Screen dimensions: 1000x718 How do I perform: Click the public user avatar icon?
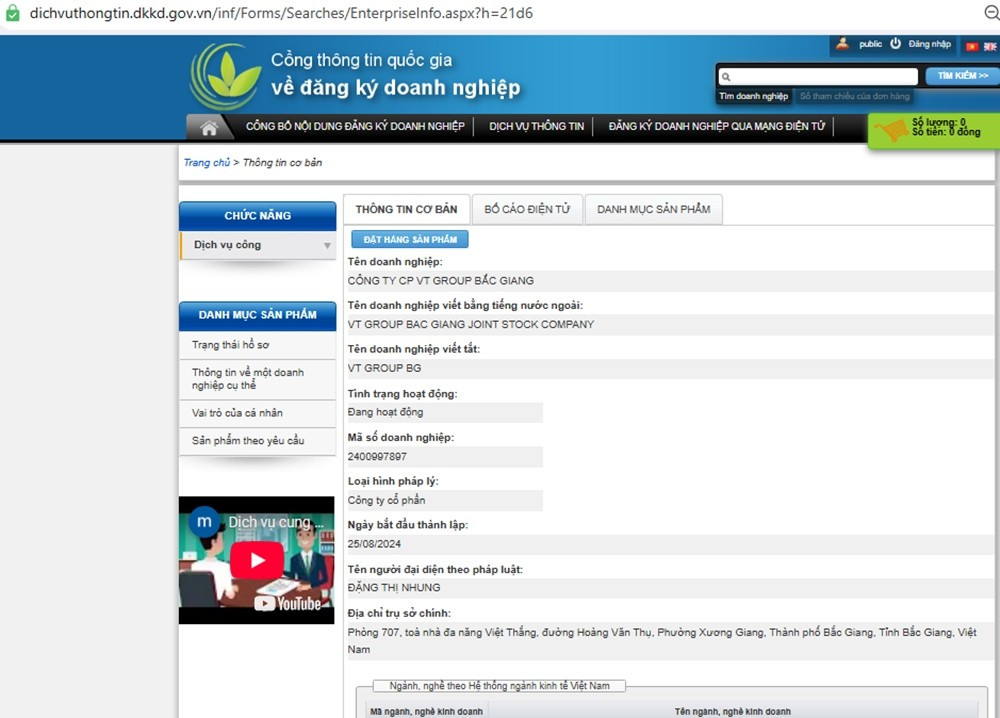pos(843,44)
